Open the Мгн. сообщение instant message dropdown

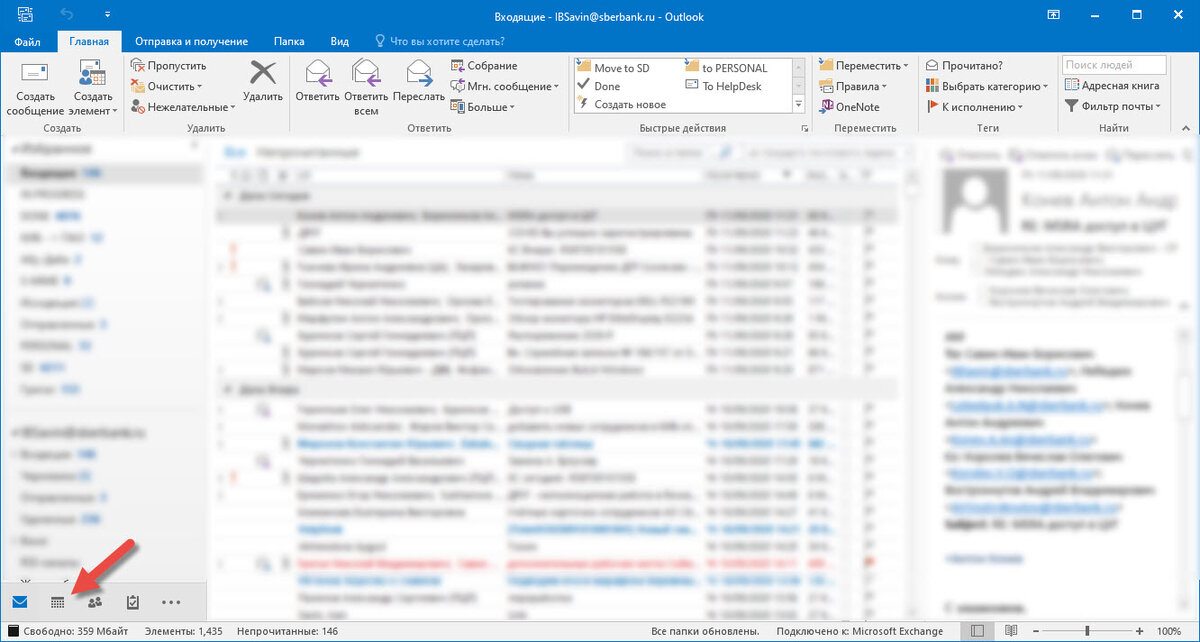pyautogui.click(x=505, y=86)
